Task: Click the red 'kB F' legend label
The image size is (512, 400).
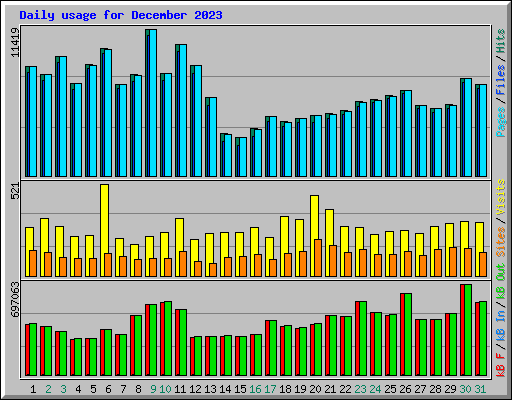Action: [501, 365]
